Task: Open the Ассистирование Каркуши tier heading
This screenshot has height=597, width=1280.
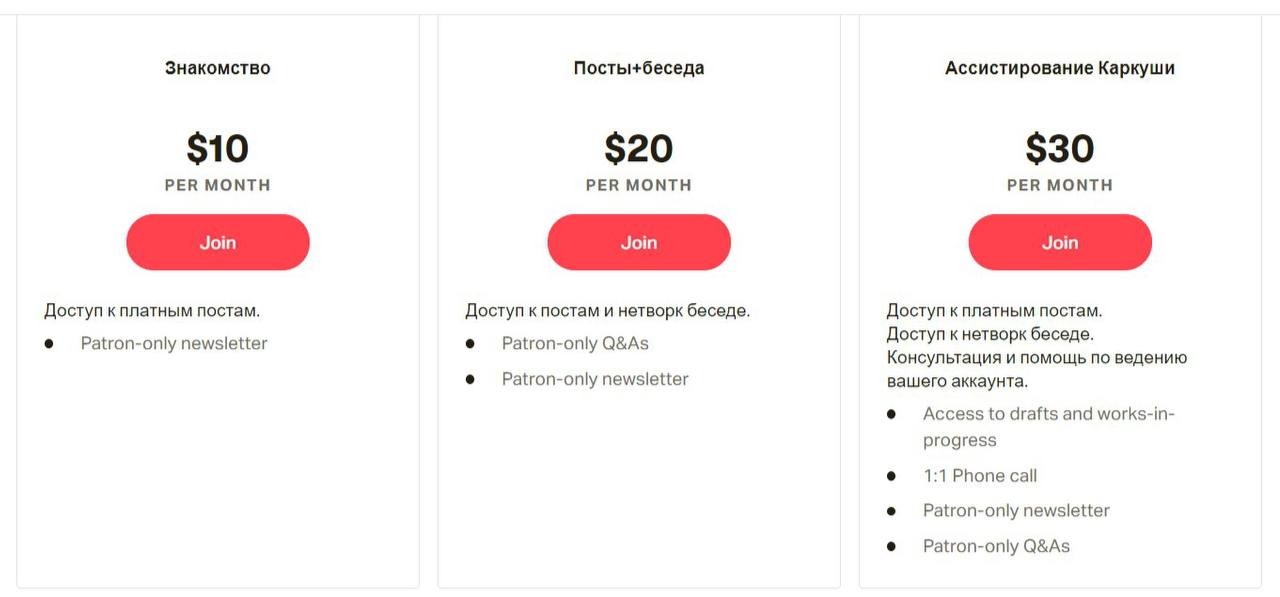Action: [1059, 68]
